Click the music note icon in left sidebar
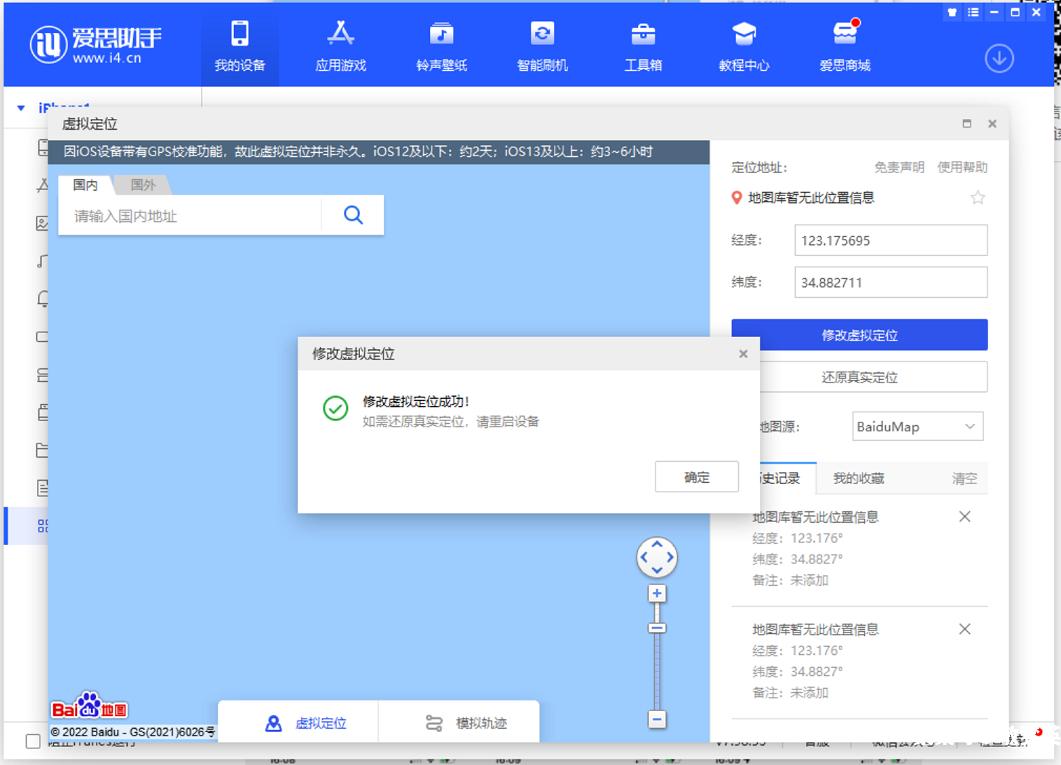Viewport: 1061px width, 765px height. click(x=43, y=261)
